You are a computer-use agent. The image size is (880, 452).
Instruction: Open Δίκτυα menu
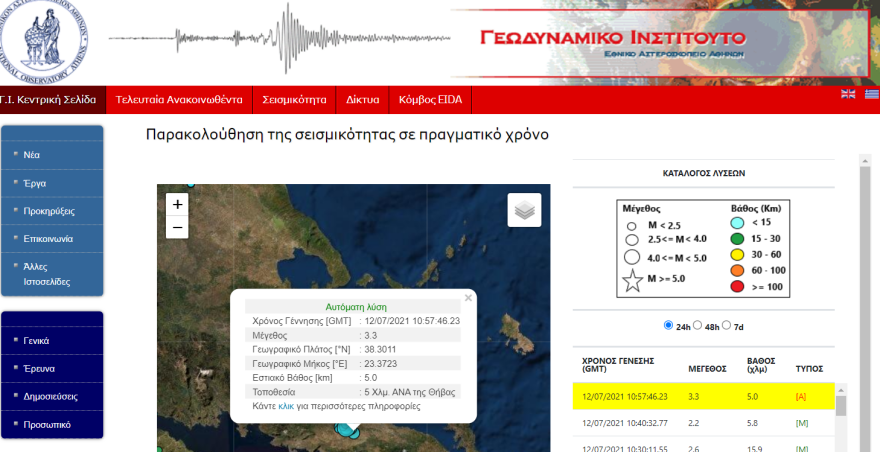[363, 100]
